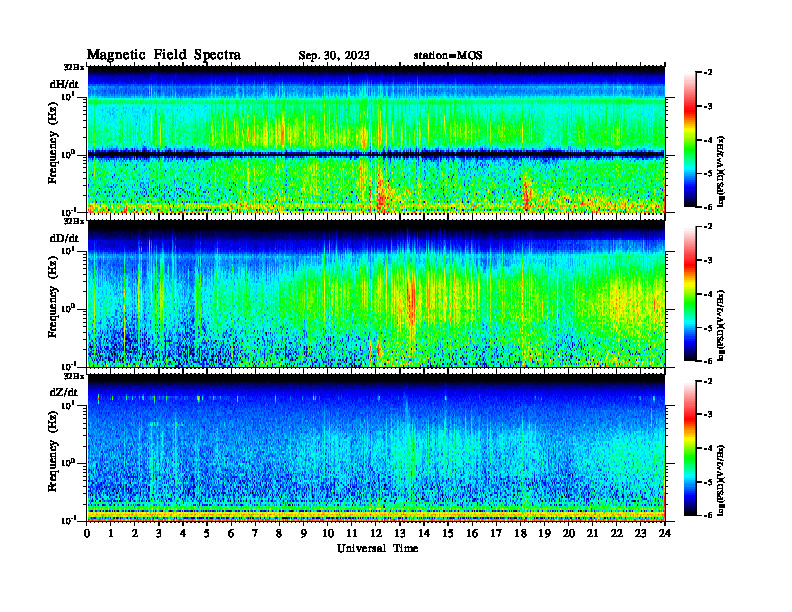Click the "13" hour tick label
The height and width of the screenshot is (612, 792).
point(400,534)
